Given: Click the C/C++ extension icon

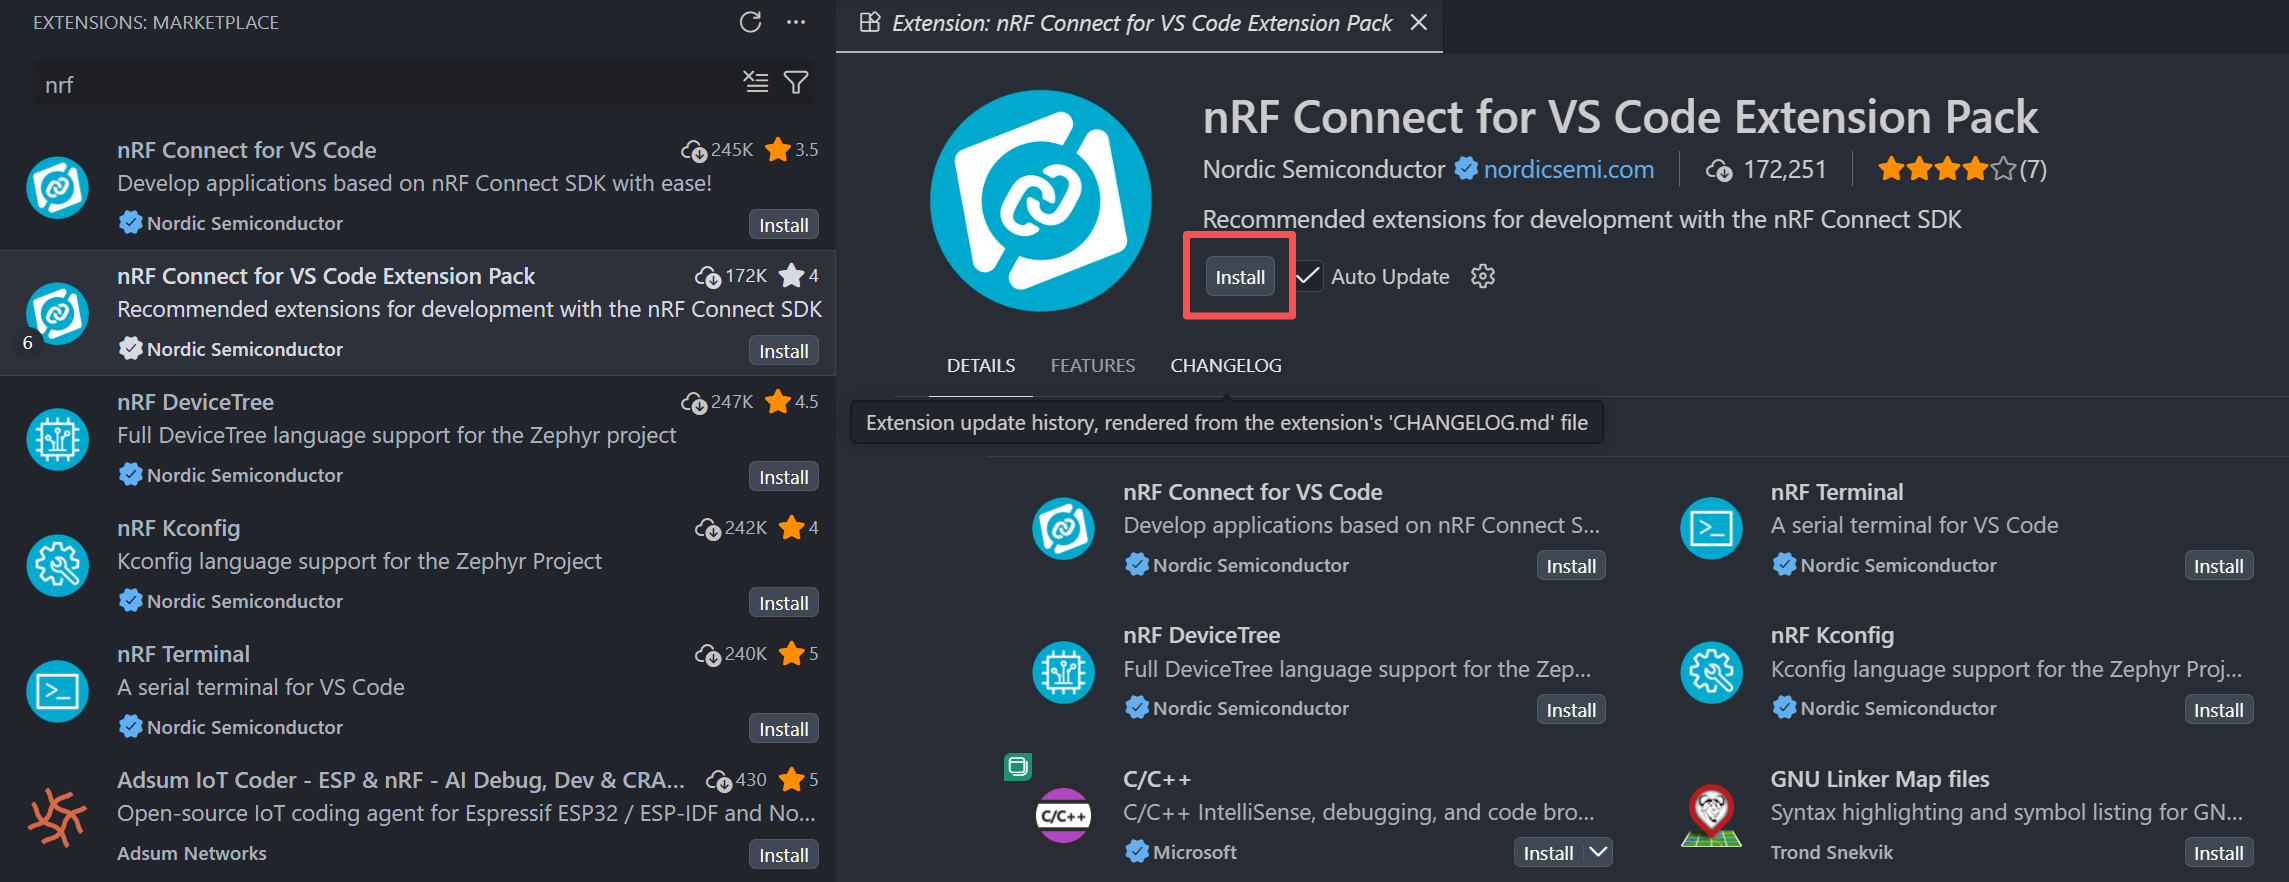Looking at the screenshot, I should click(x=1063, y=815).
